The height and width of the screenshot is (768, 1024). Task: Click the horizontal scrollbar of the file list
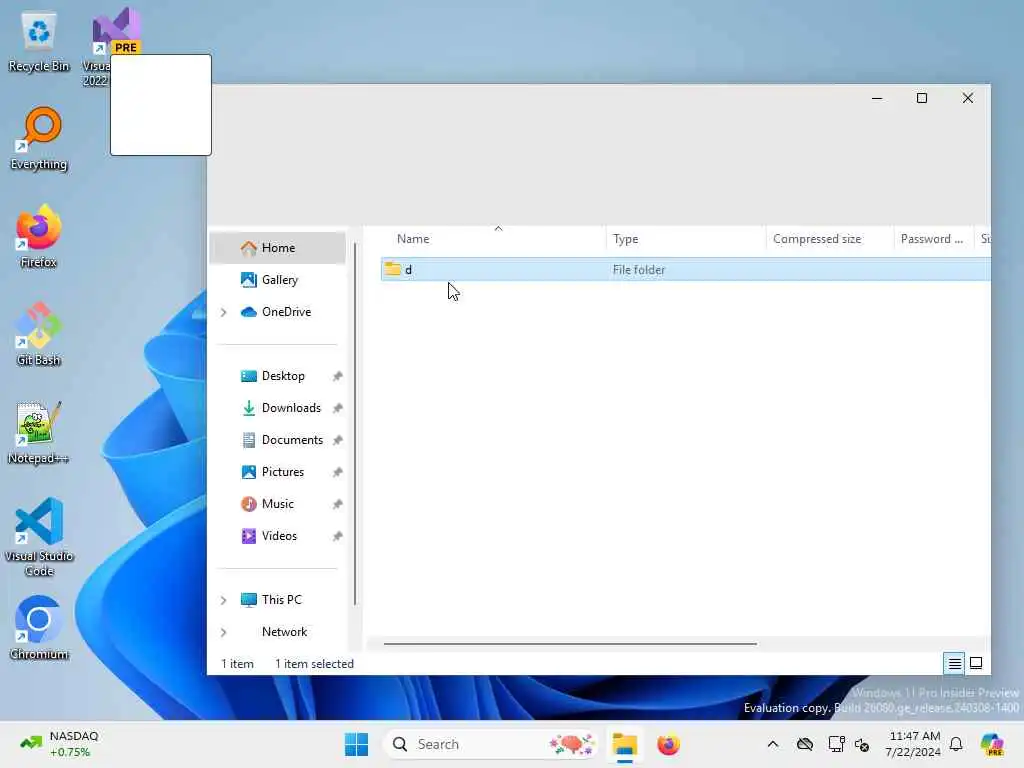(570, 644)
